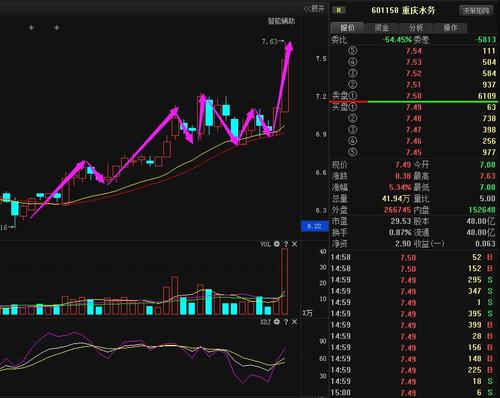This screenshot has width=500, height=398.
Task: Open KDJ indicator help question mark
Action: [x=286, y=322]
